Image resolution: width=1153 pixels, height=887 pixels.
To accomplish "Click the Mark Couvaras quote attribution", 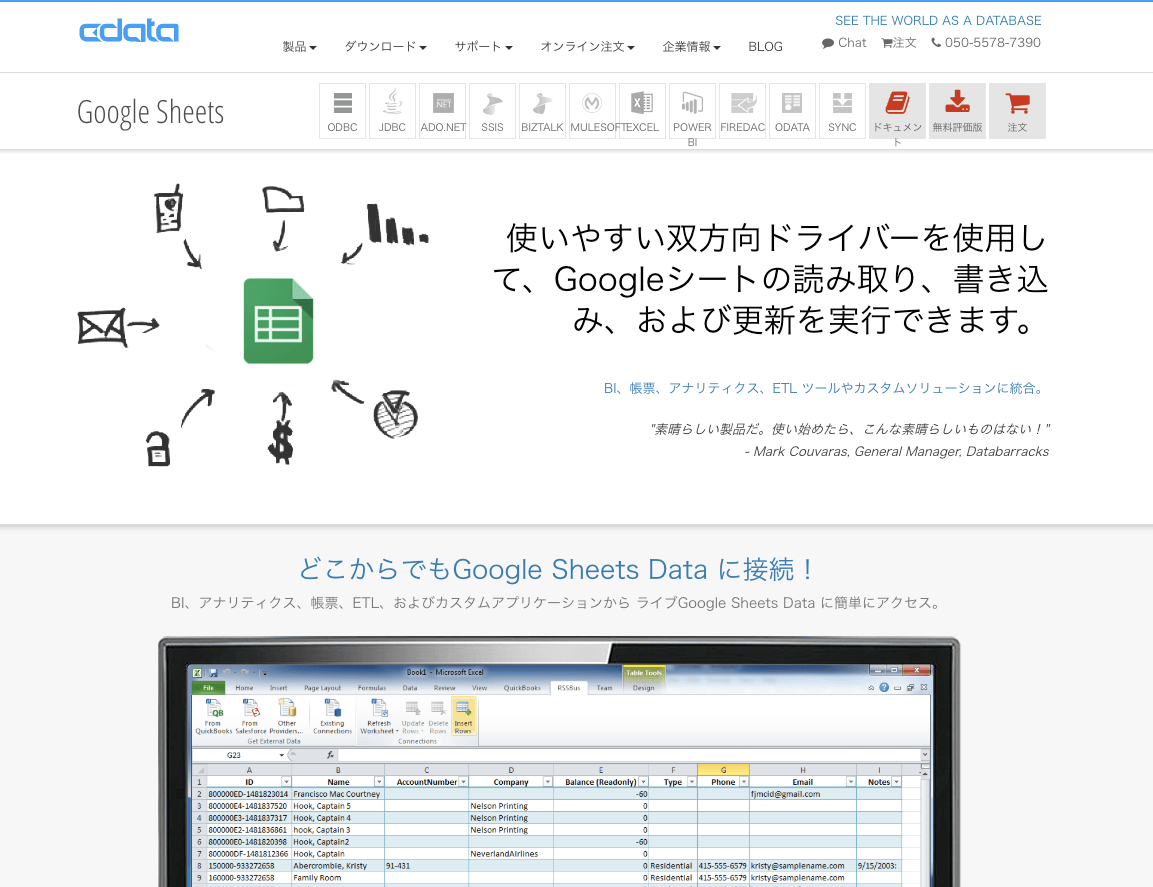I will click(x=897, y=452).
